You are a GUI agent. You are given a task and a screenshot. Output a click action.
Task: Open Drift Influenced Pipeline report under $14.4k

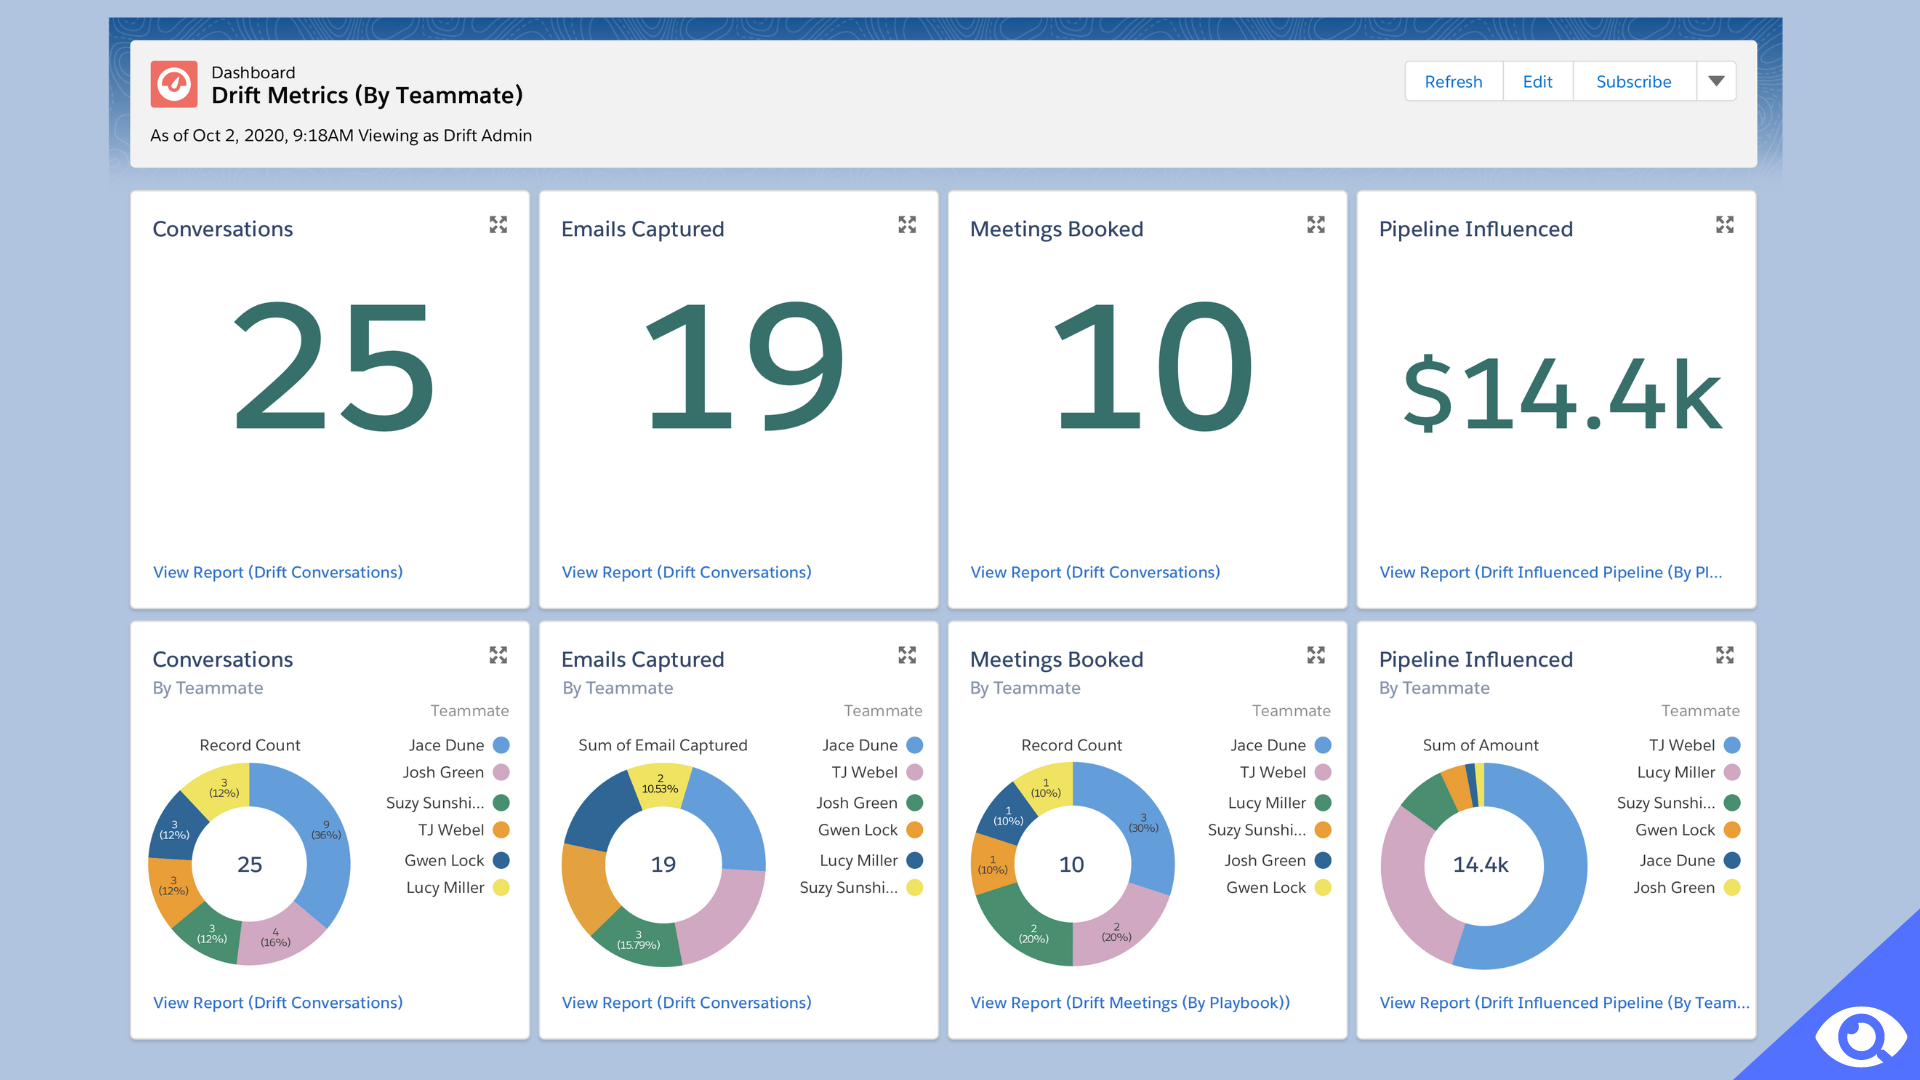click(x=1551, y=572)
